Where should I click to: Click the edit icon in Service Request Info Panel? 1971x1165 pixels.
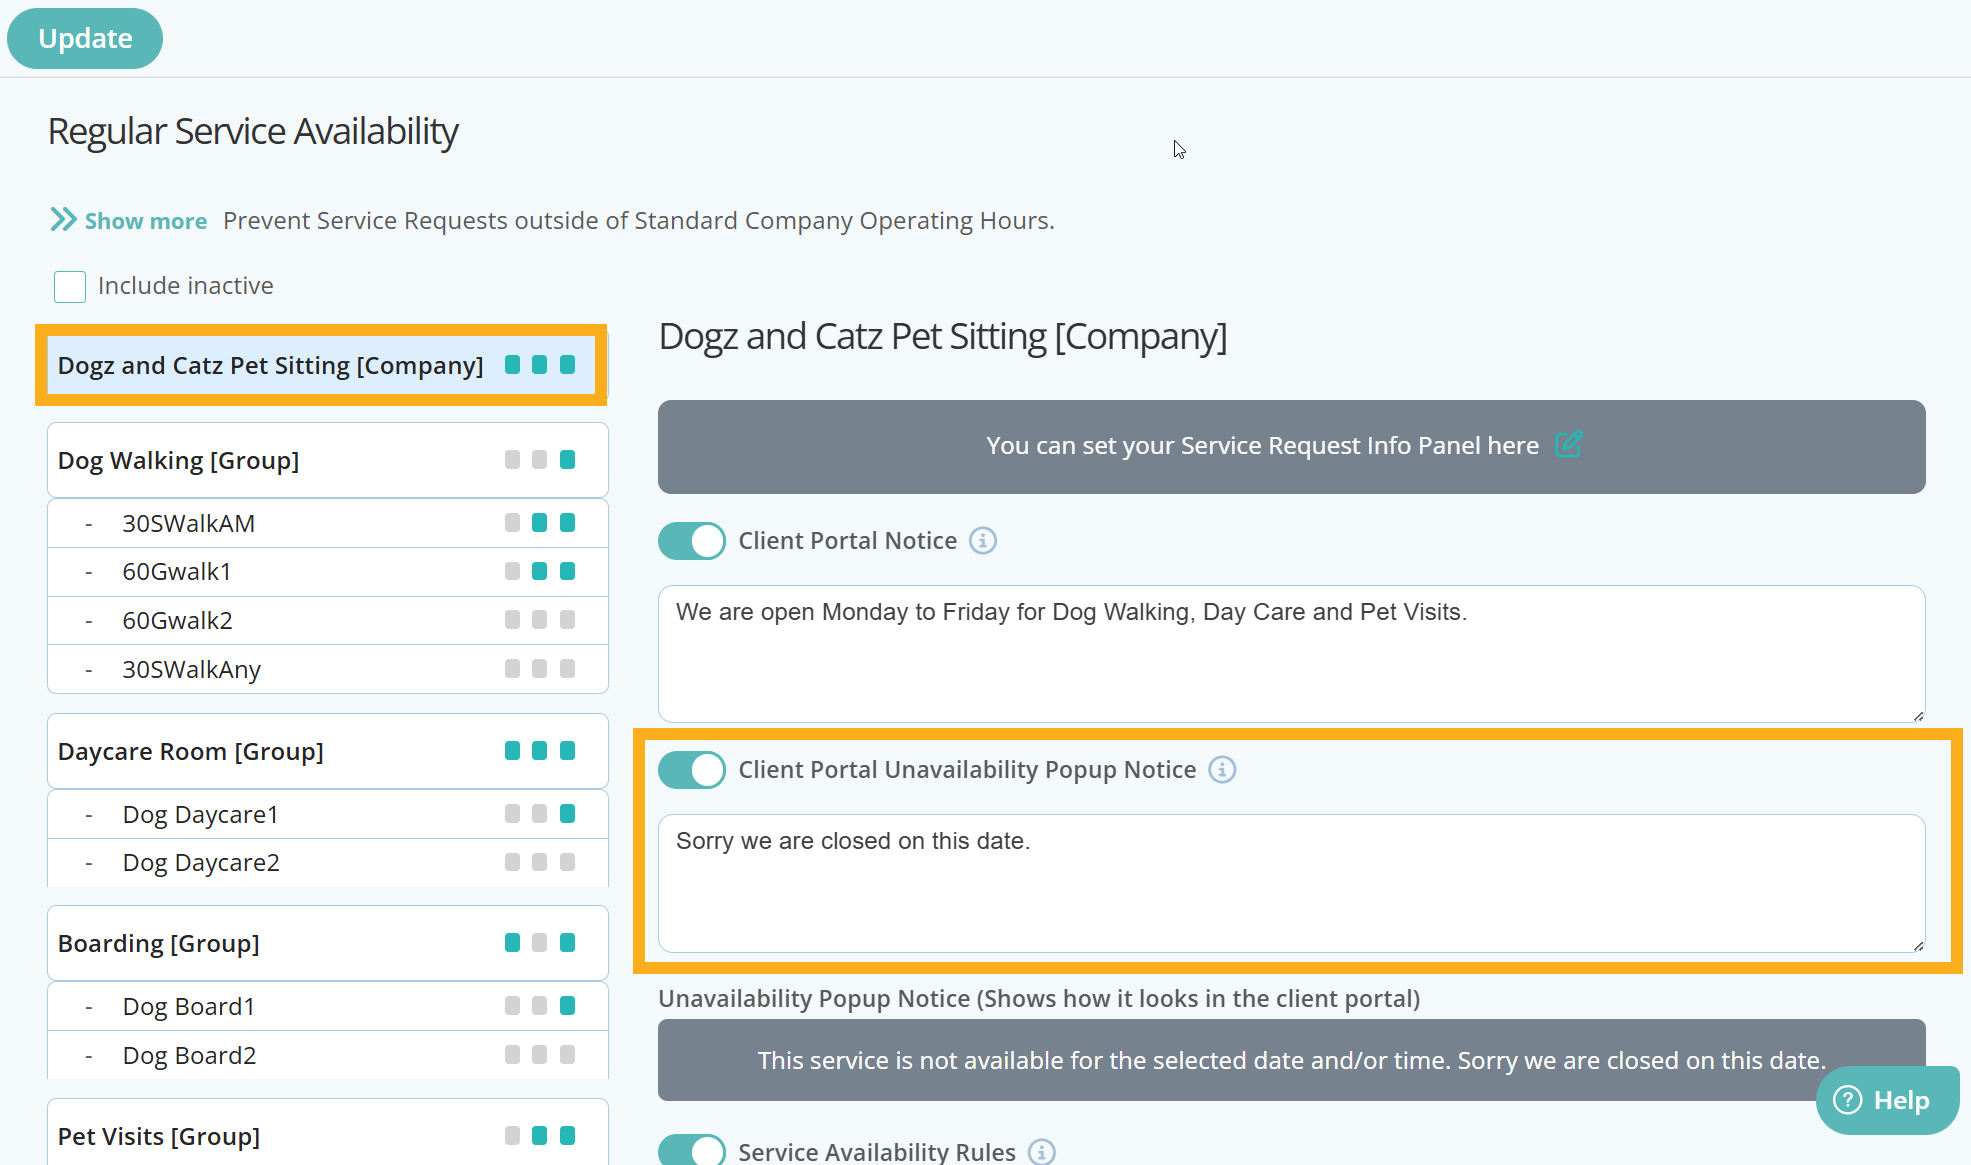point(1568,444)
